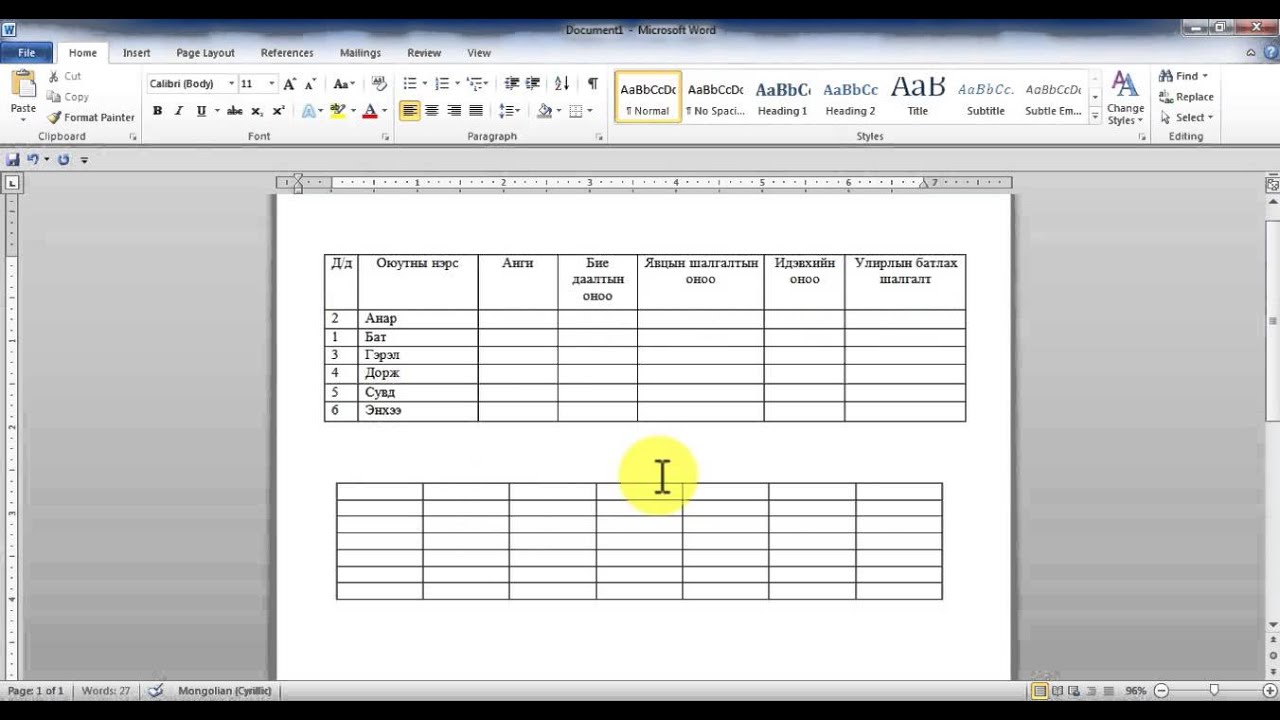Toggle Italic formatting
The image size is (1280, 720).
[x=179, y=111]
